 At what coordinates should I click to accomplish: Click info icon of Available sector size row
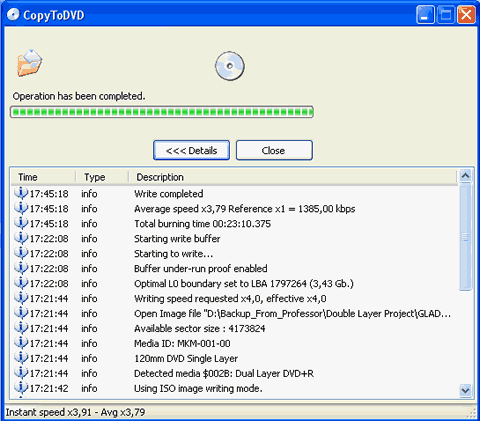[x=21, y=328]
